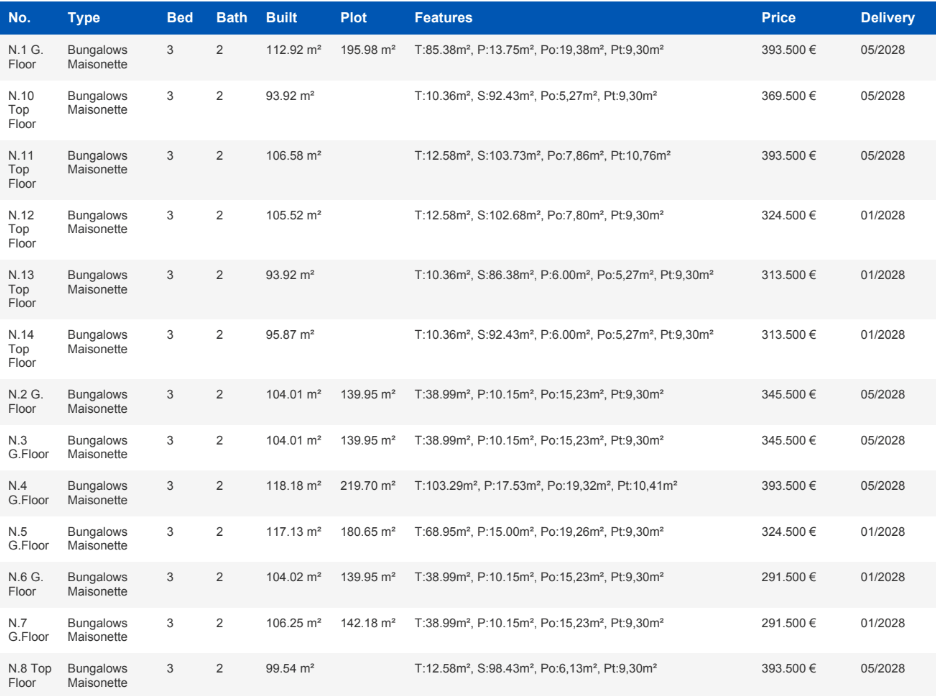Click the Price column header
The height and width of the screenshot is (696, 936).
[x=778, y=18]
